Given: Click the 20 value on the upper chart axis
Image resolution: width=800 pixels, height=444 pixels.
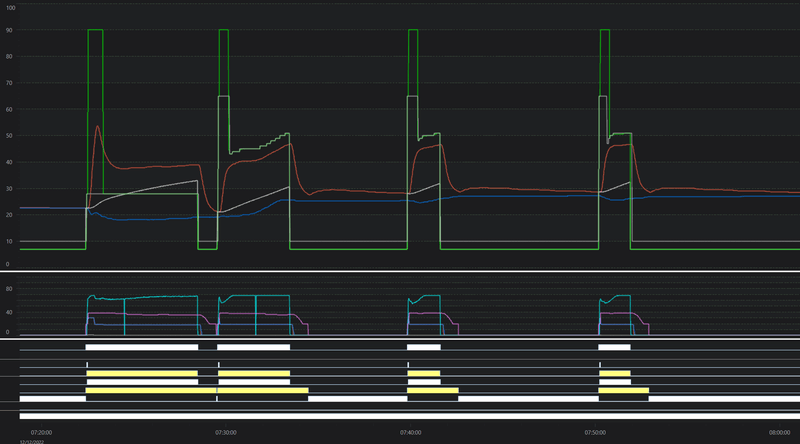Looking at the screenshot, I should pyautogui.click(x=9, y=215).
